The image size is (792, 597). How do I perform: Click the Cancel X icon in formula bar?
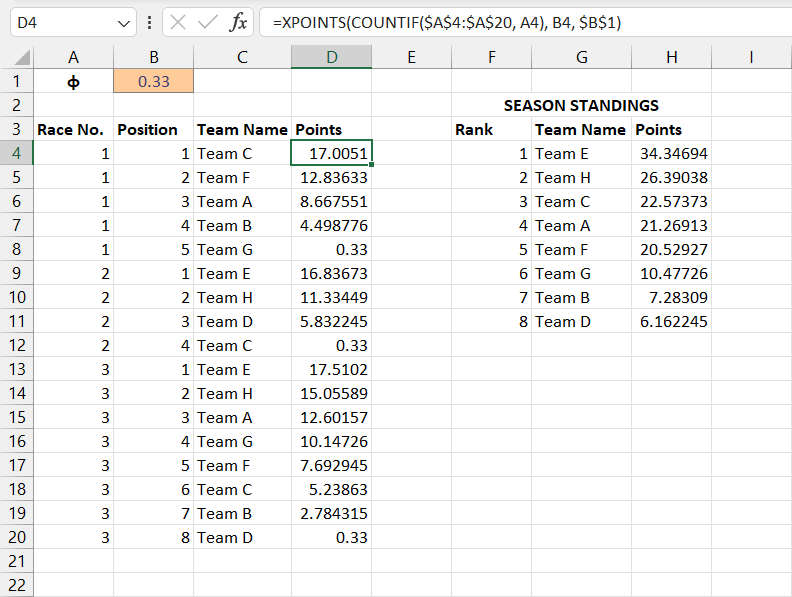[x=177, y=22]
